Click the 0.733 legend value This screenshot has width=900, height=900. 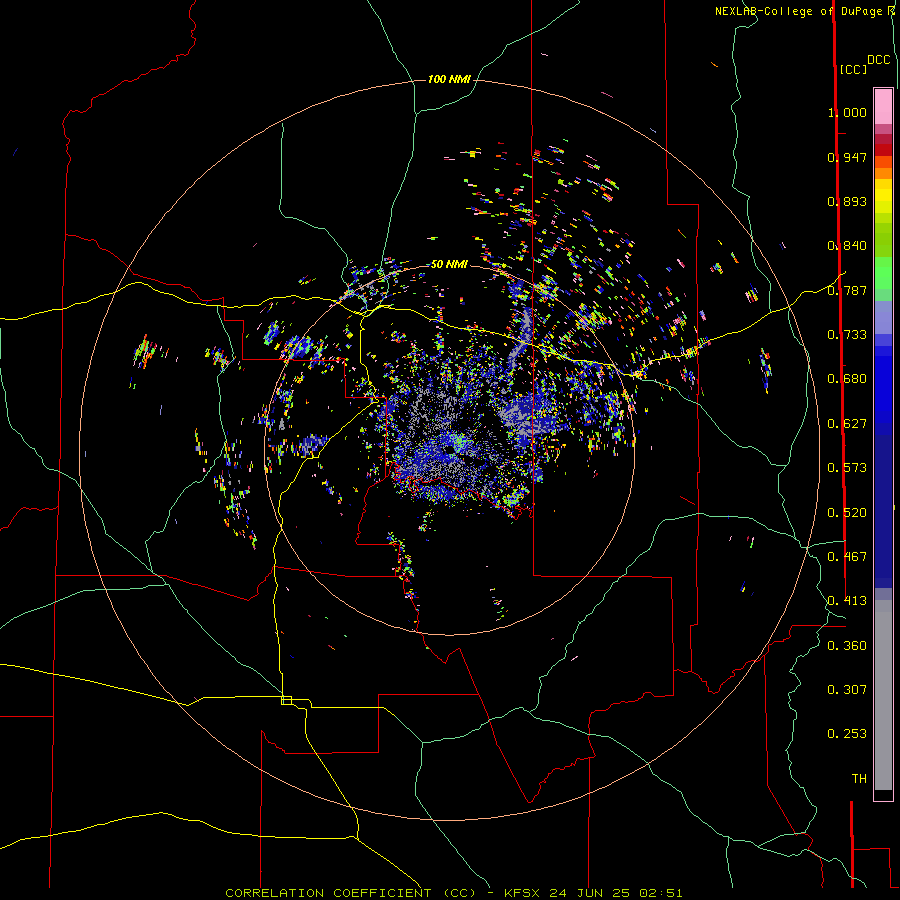[847, 335]
